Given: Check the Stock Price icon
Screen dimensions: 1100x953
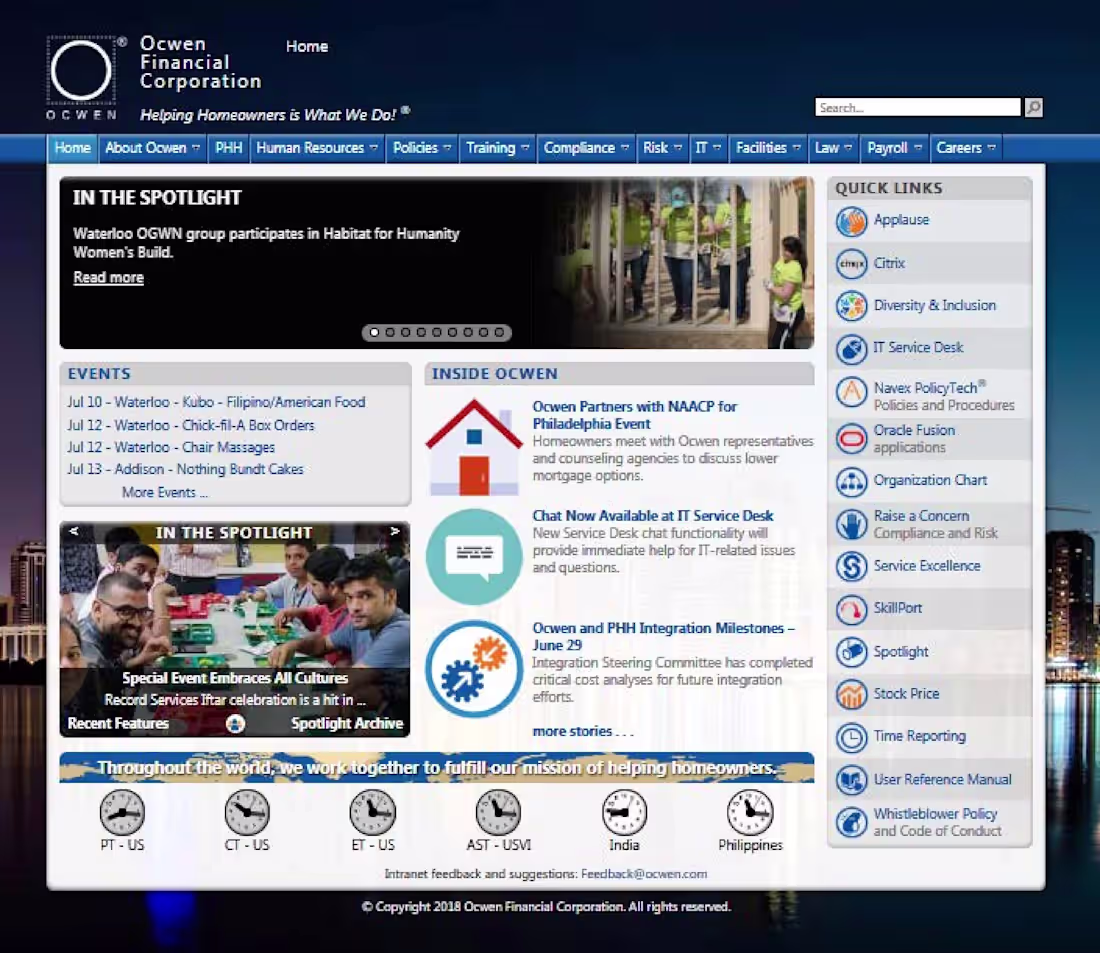Looking at the screenshot, I should tap(851, 694).
